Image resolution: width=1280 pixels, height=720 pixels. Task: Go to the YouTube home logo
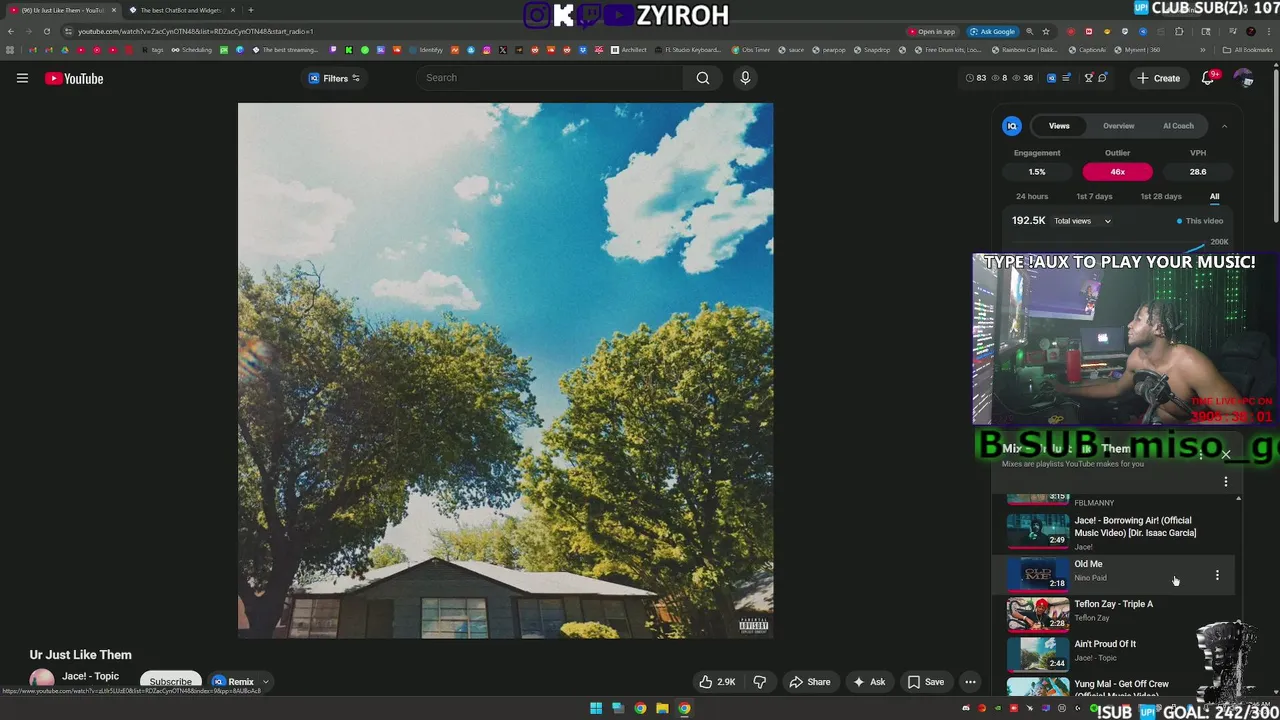tap(74, 78)
